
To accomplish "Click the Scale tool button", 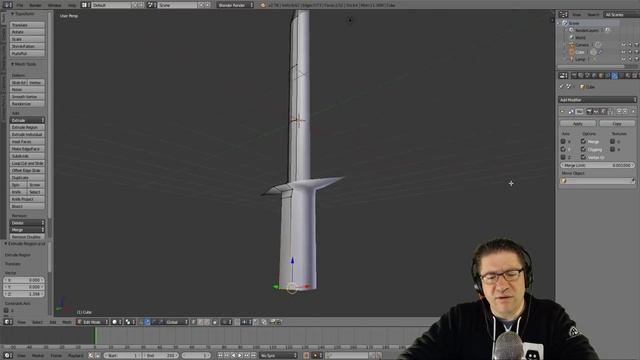I will 27,39.
